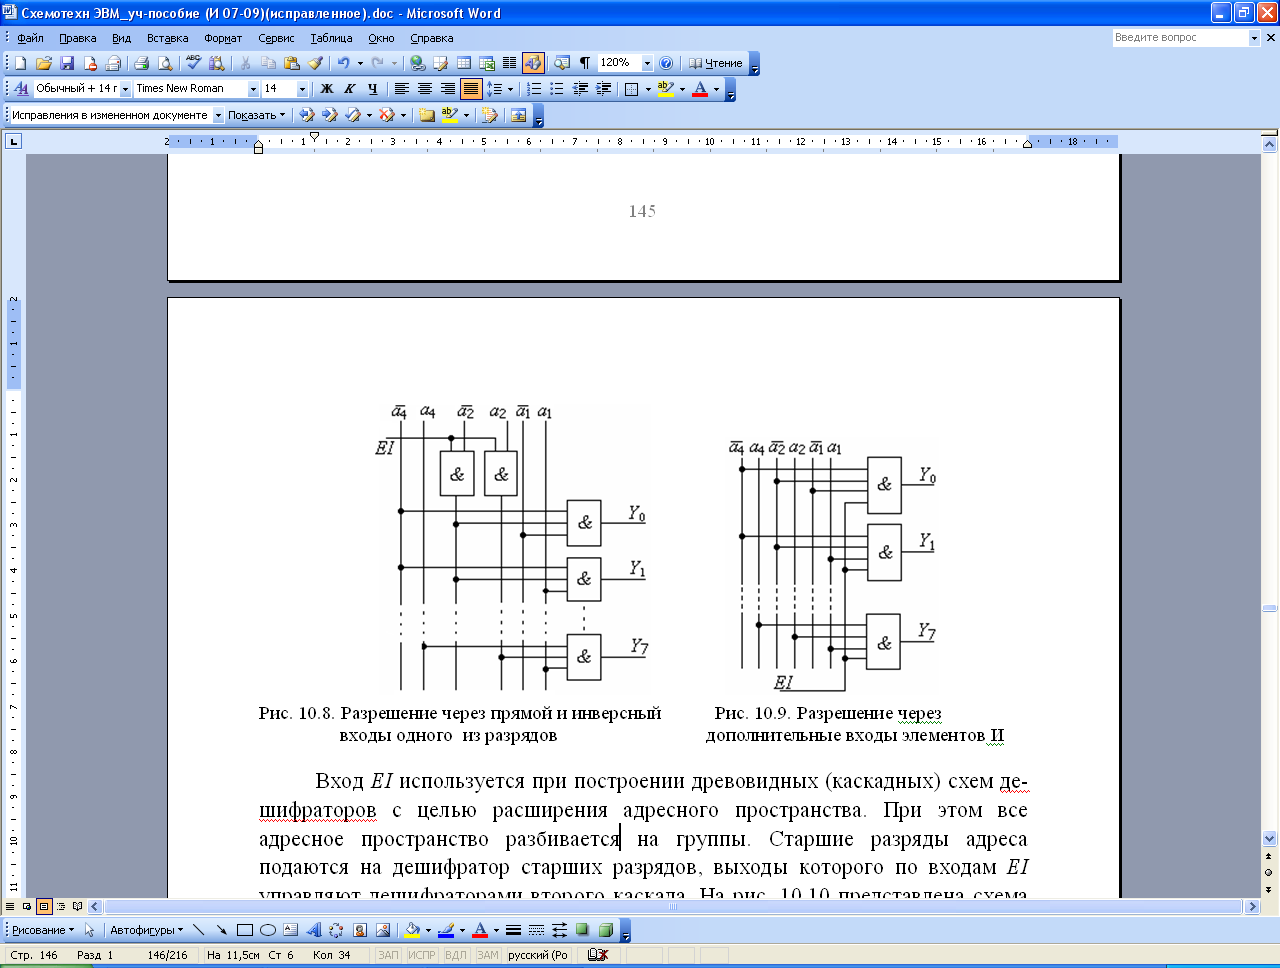Toggle ИСПР track-changes status indicator

[422, 955]
